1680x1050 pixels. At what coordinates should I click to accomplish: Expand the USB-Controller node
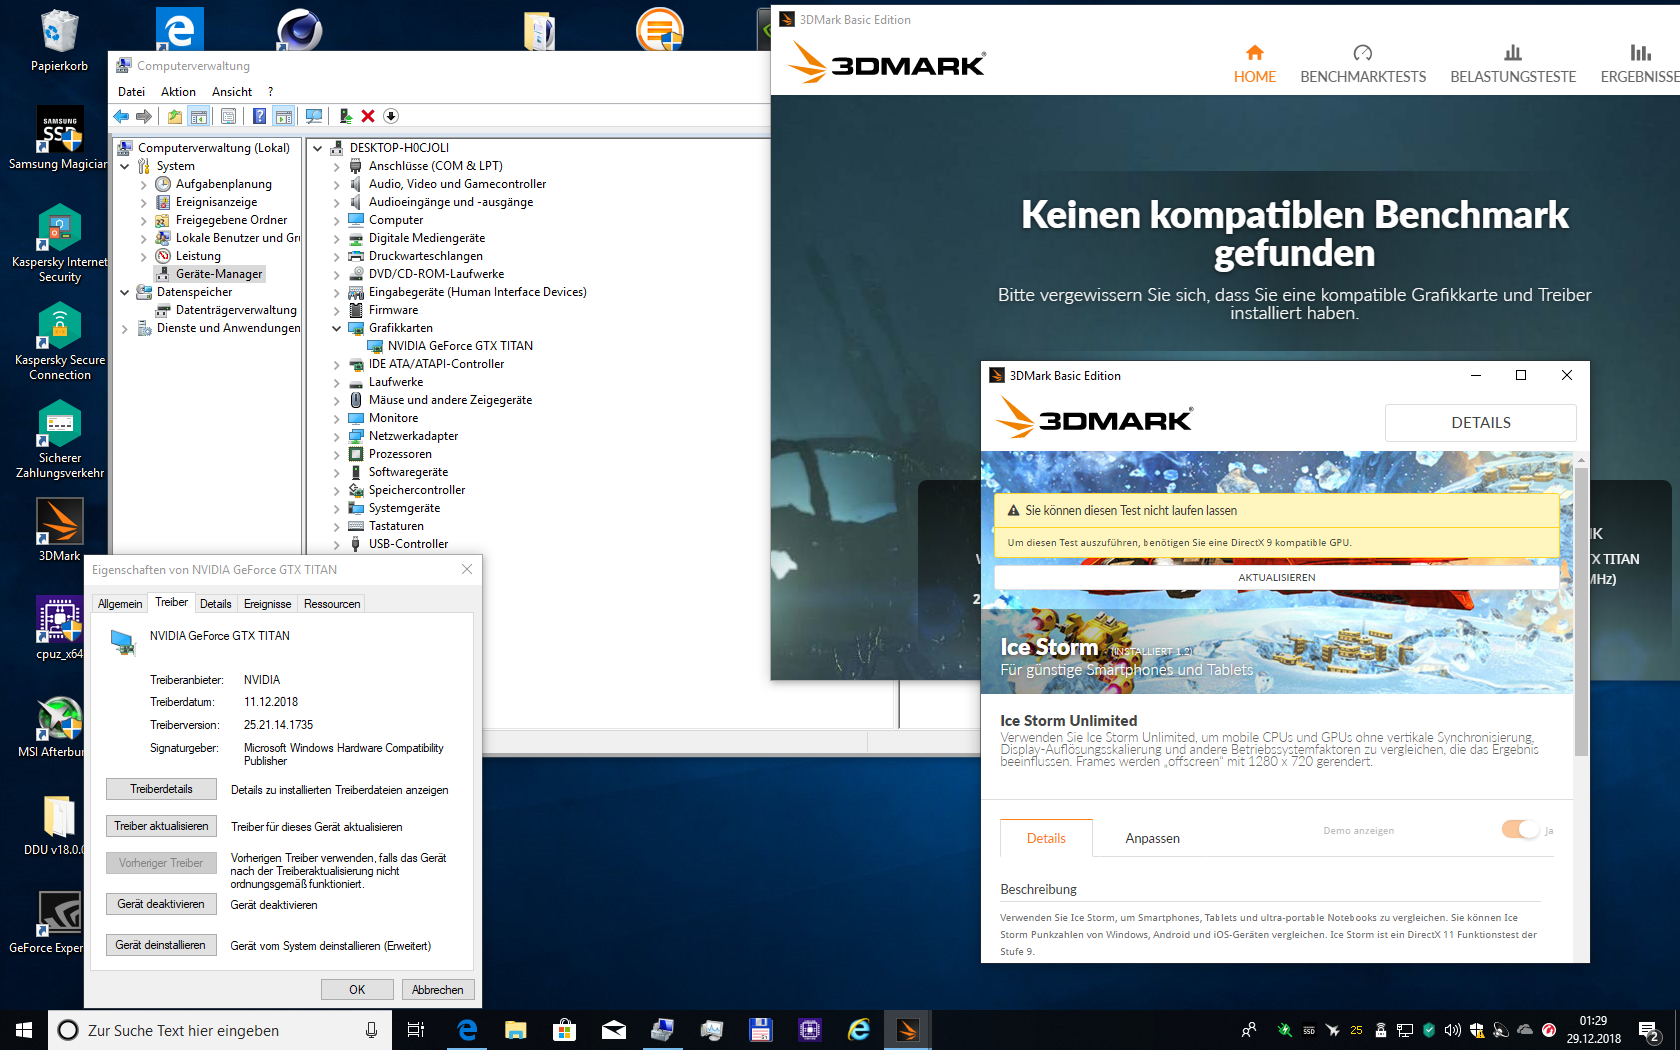point(337,544)
